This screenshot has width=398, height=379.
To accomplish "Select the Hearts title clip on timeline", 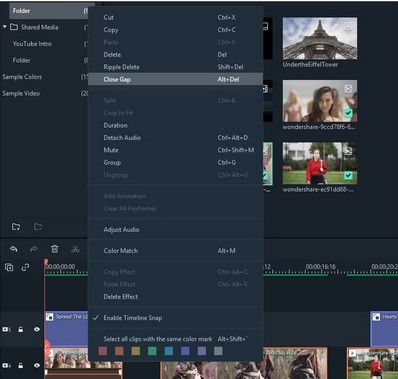I will point(384,329).
